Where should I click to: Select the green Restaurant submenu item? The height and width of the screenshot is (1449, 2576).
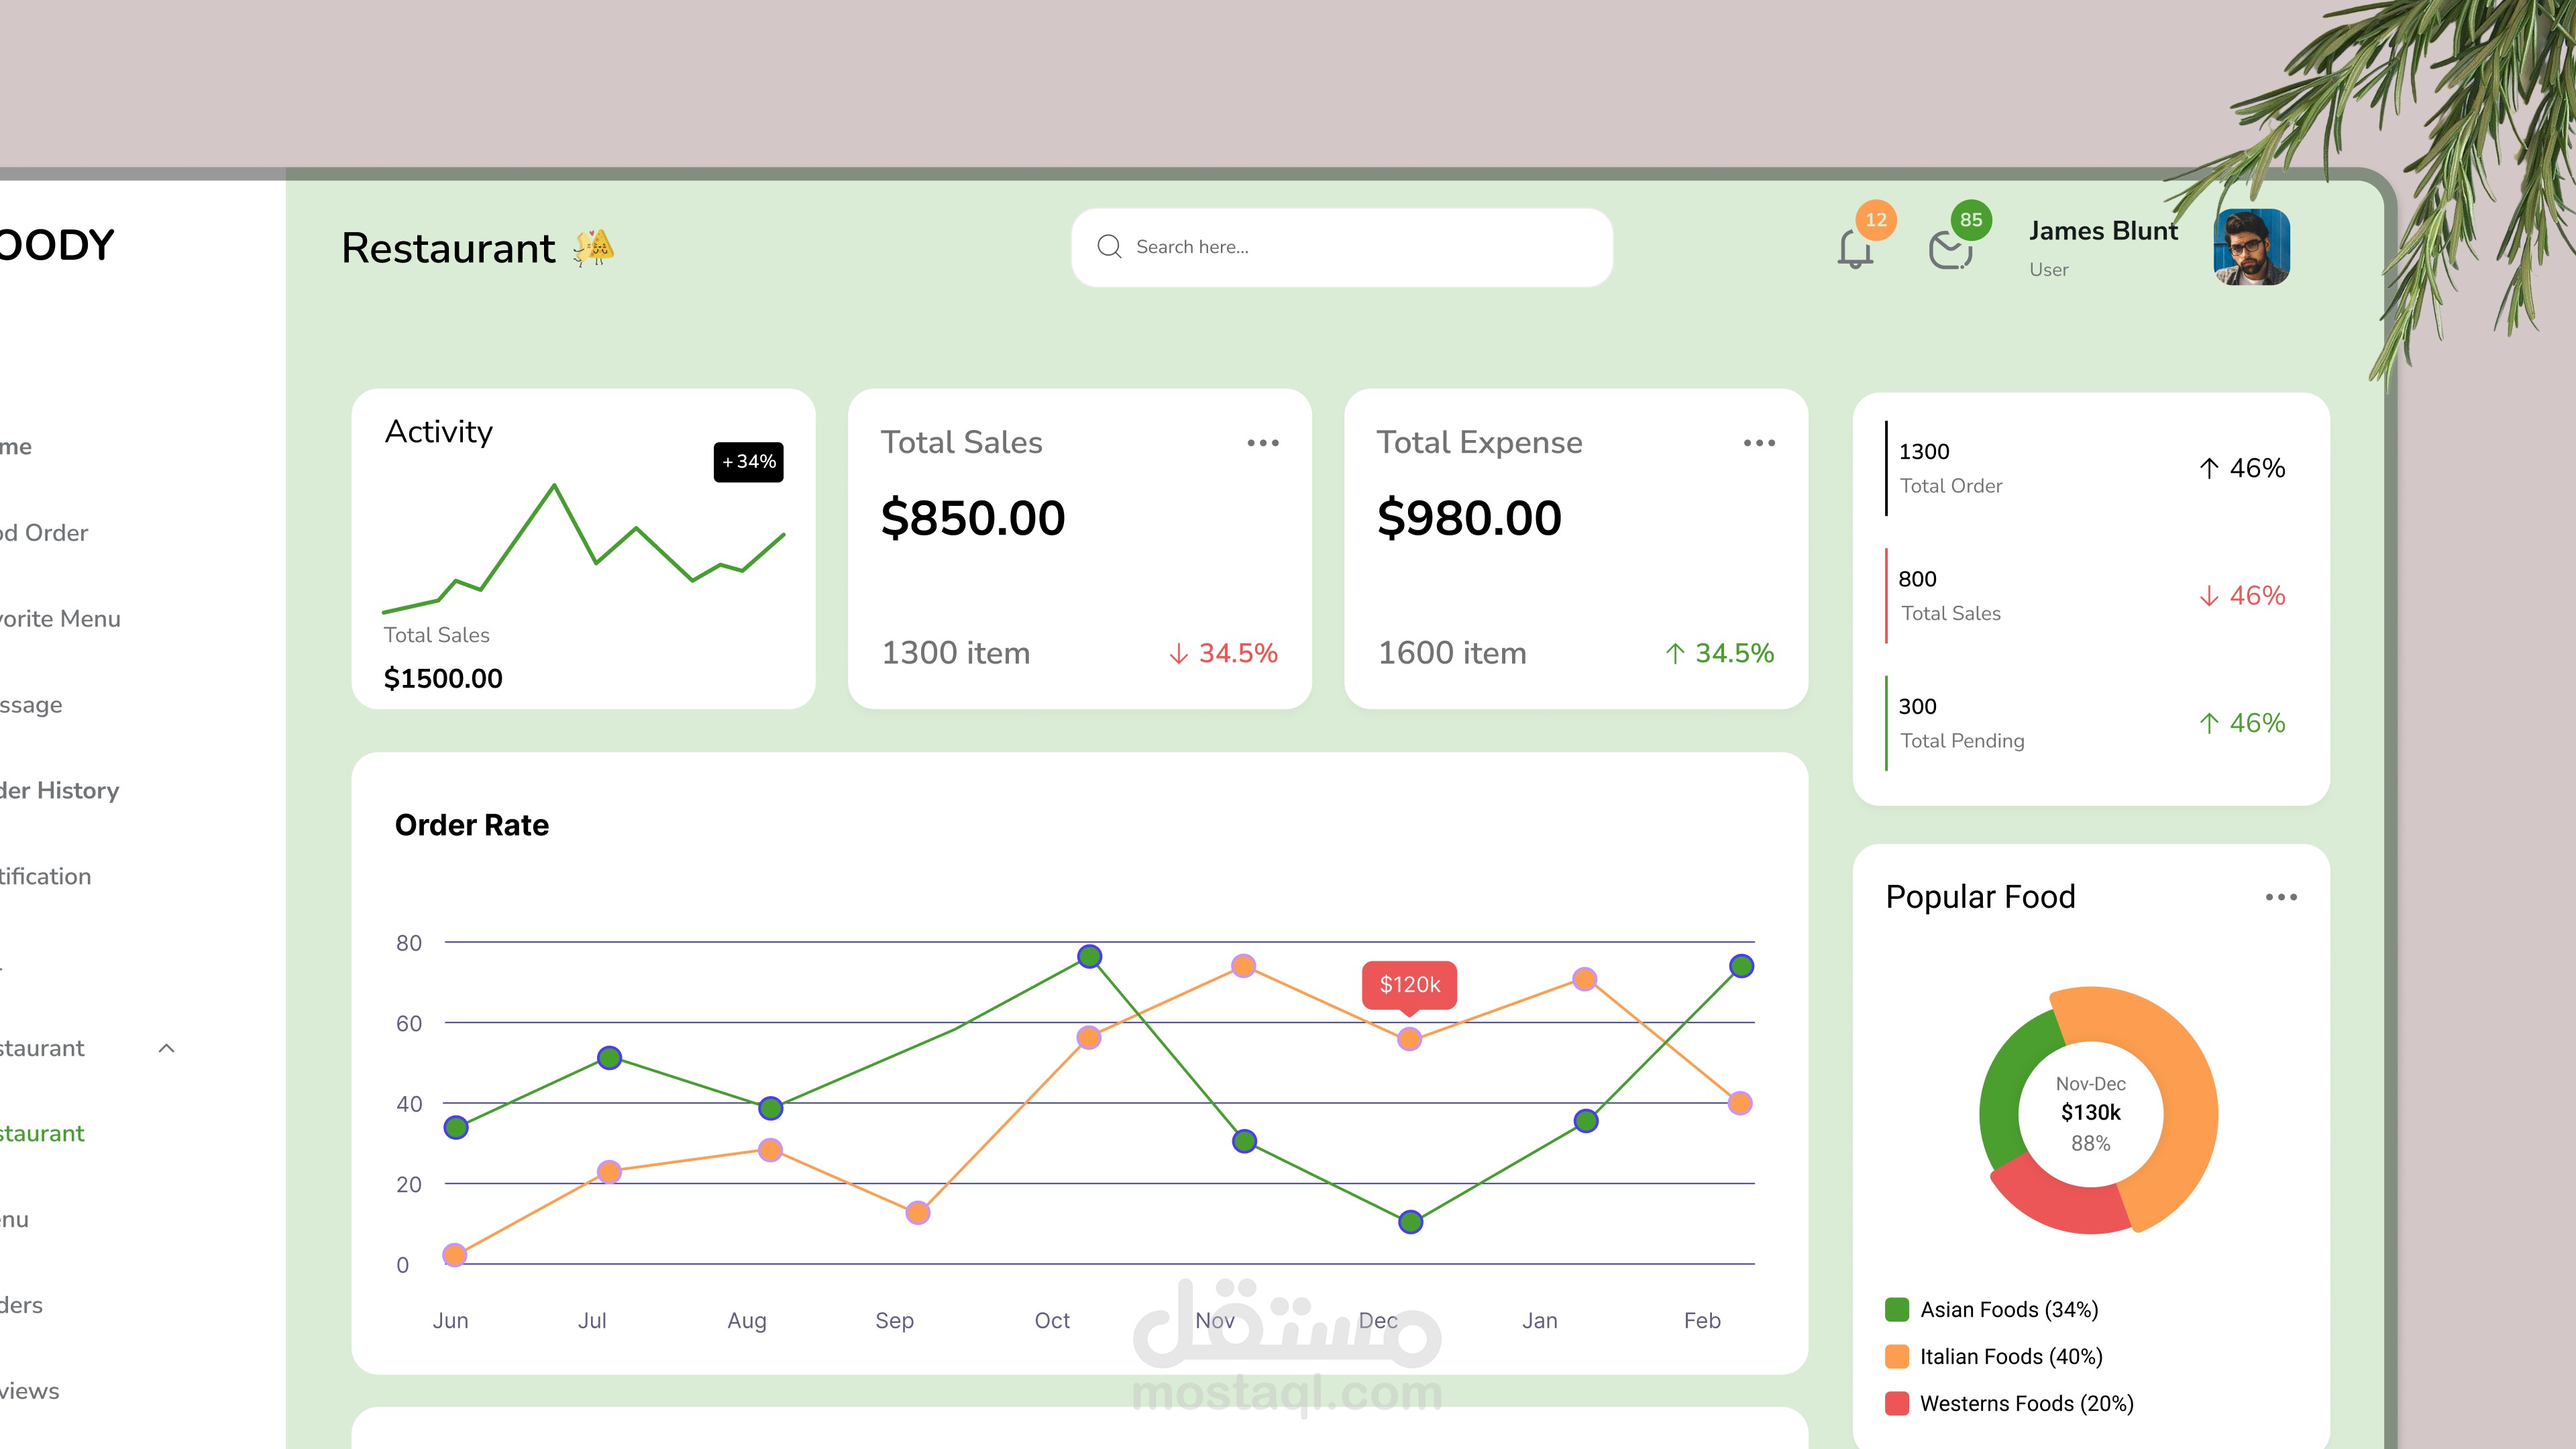click(42, 1133)
